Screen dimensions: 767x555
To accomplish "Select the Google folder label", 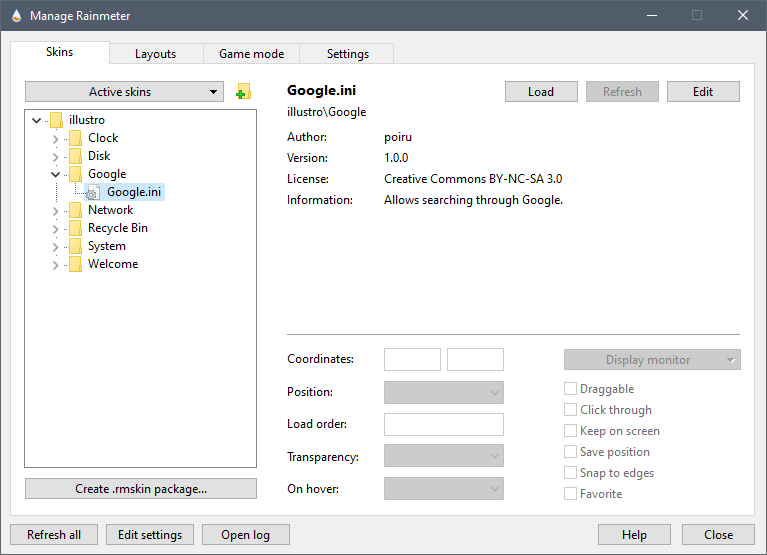I will tap(107, 174).
